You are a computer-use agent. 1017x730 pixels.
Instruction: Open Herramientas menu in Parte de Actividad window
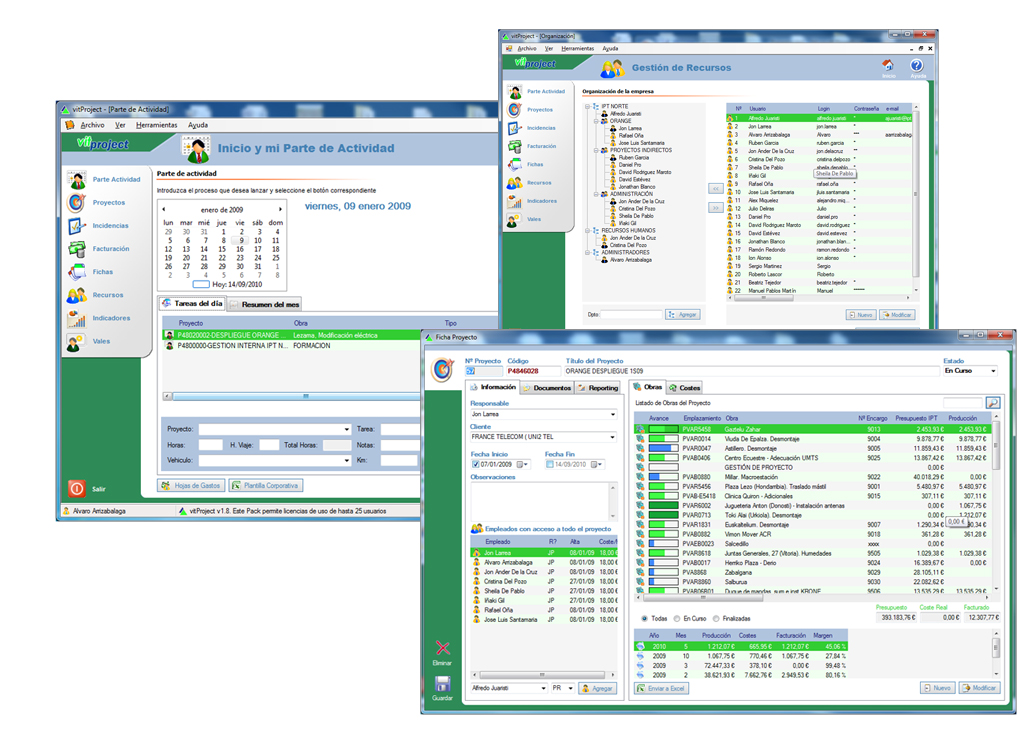pyautogui.click(x=156, y=125)
